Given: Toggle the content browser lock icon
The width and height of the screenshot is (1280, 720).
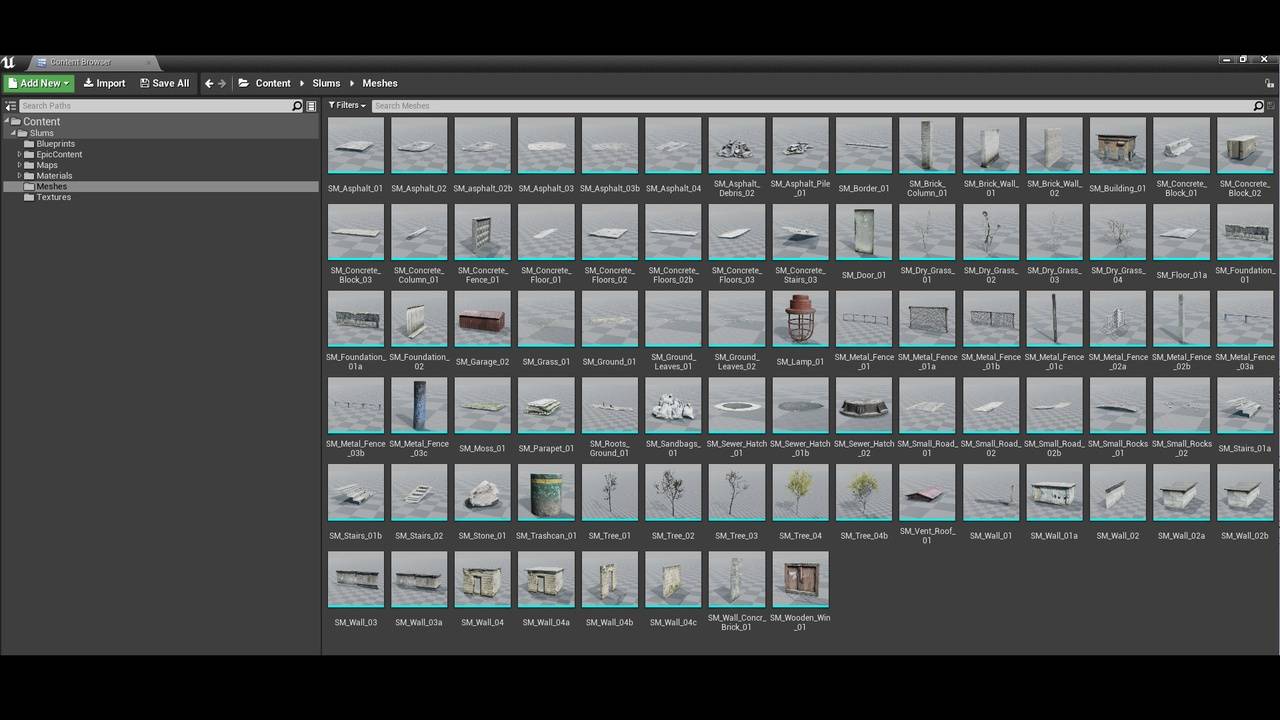Looking at the screenshot, I should point(1271,83).
